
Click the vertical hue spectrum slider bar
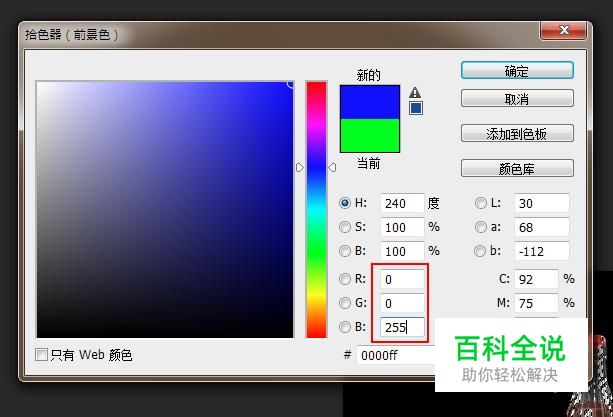316,209
